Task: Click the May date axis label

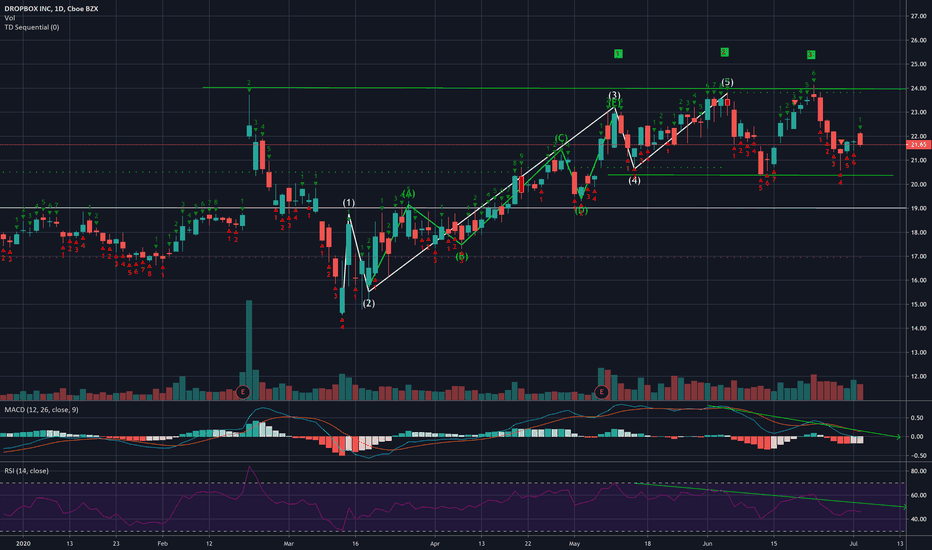Action: point(574,543)
